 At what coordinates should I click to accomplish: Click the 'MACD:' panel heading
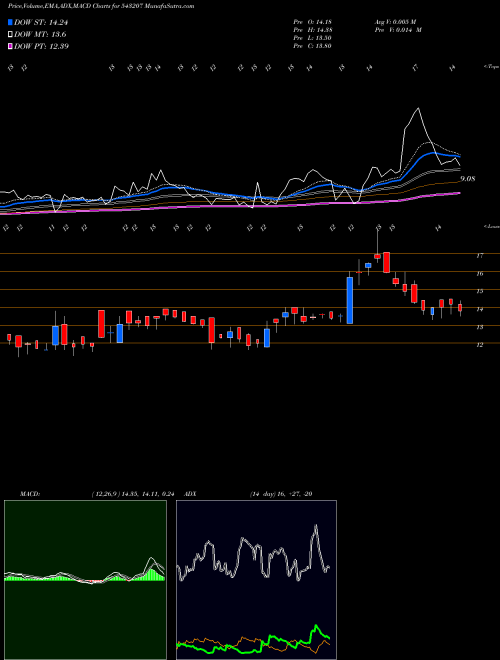click(x=30, y=494)
